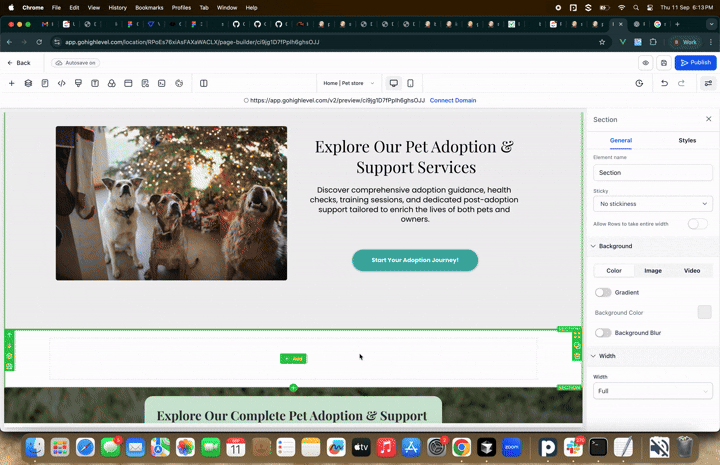
Task: Click the blue Publish button
Action: coord(695,62)
